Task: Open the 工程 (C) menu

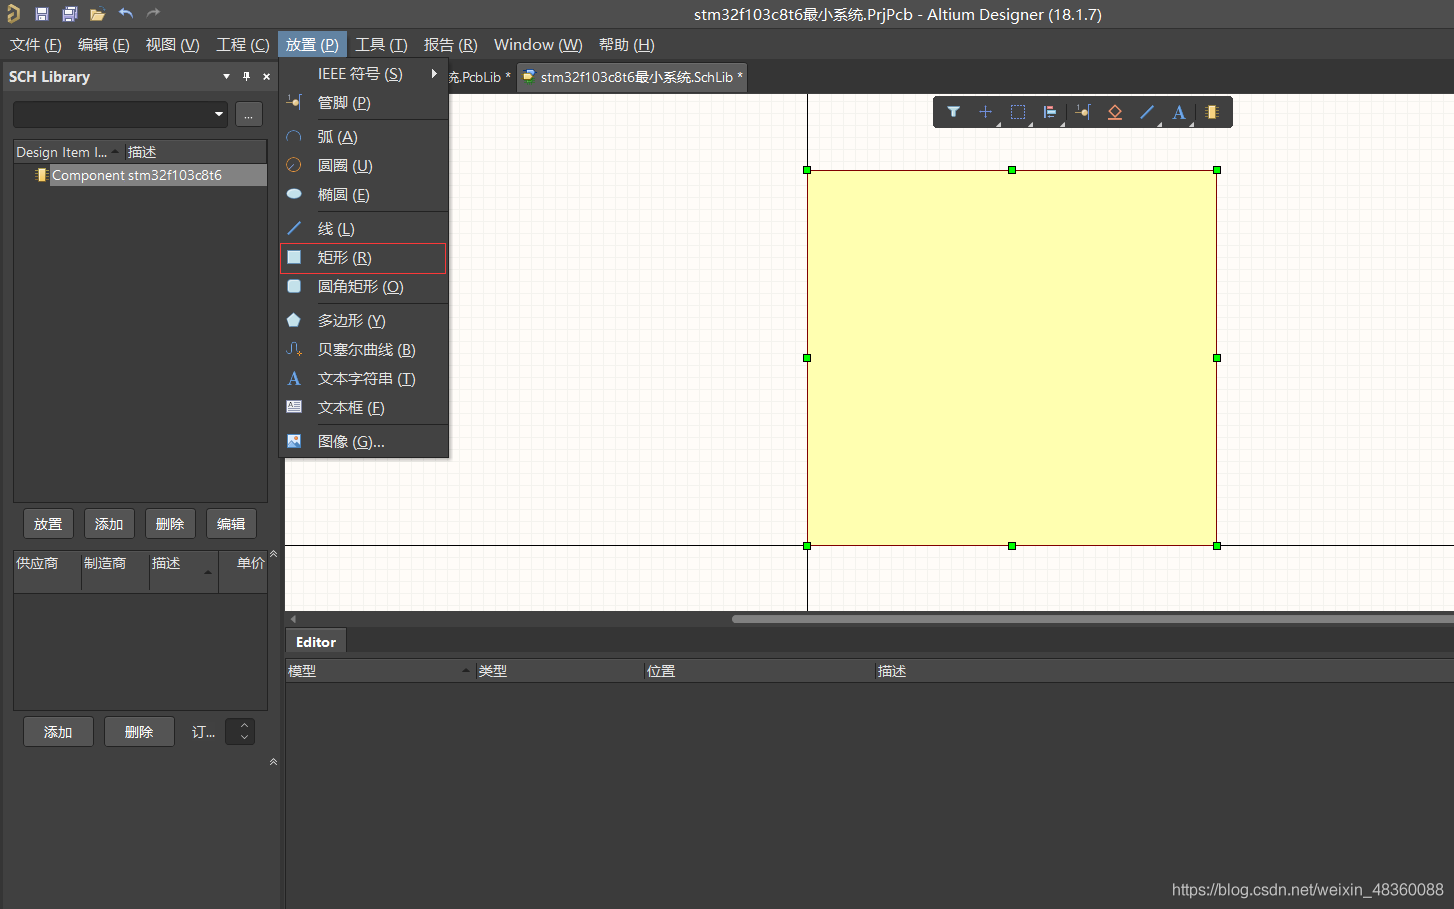Action: pyautogui.click(x=243, y=45)
